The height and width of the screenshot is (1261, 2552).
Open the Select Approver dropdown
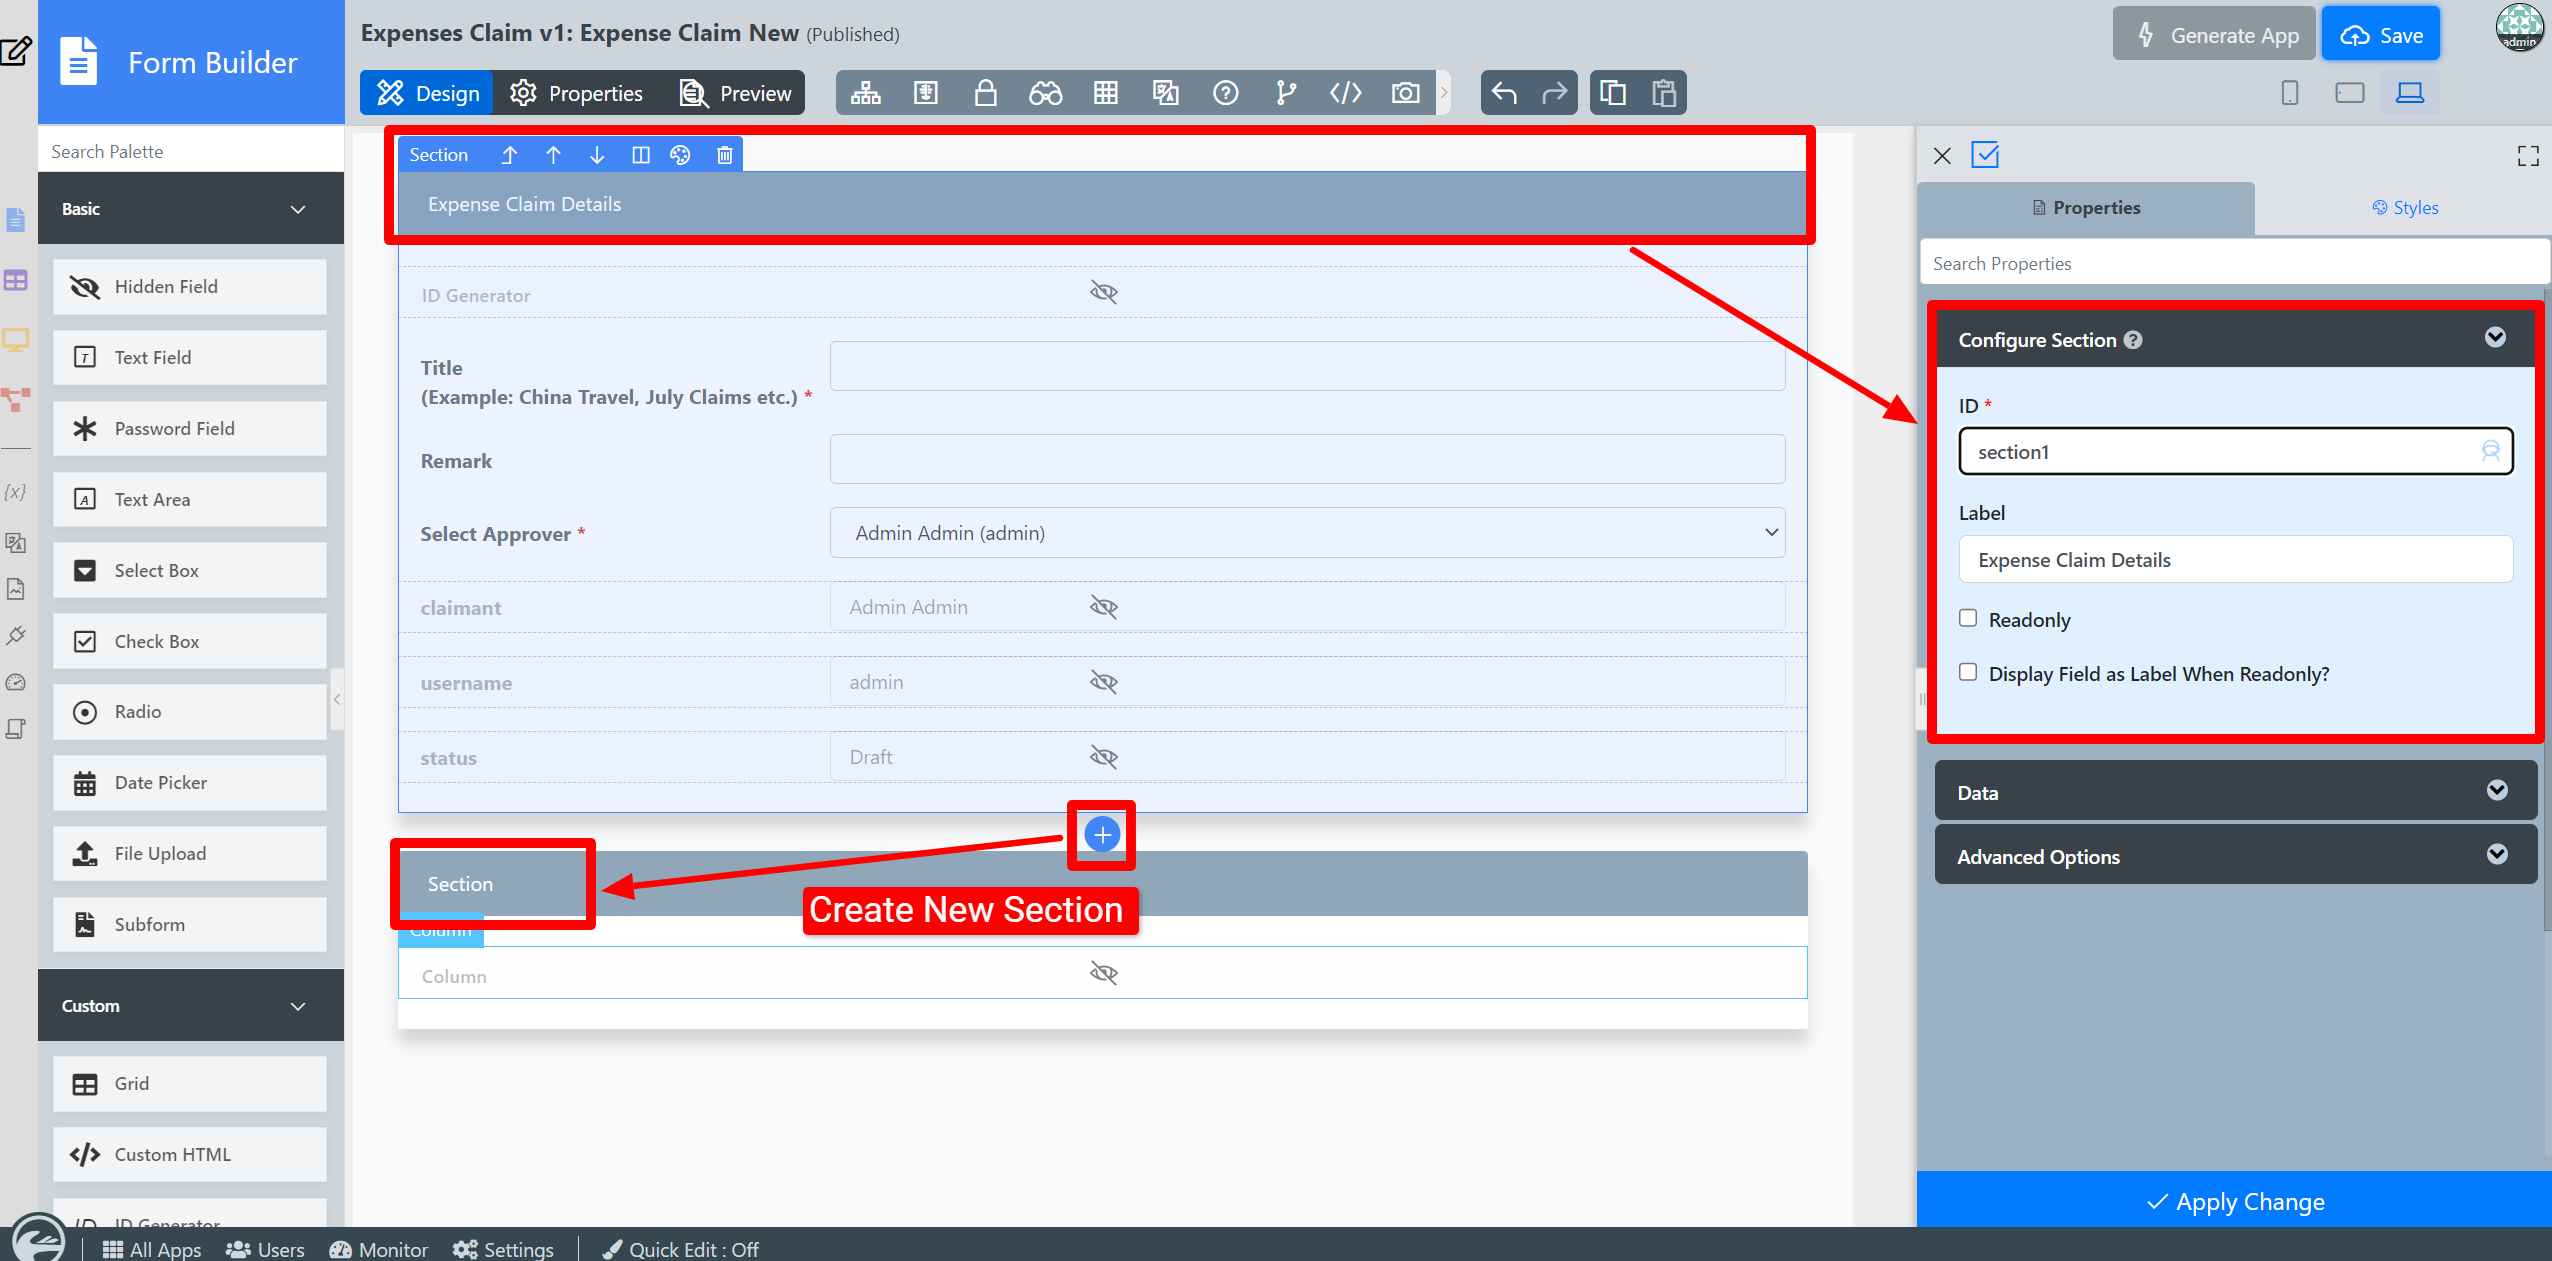[x=1307, y=533]
